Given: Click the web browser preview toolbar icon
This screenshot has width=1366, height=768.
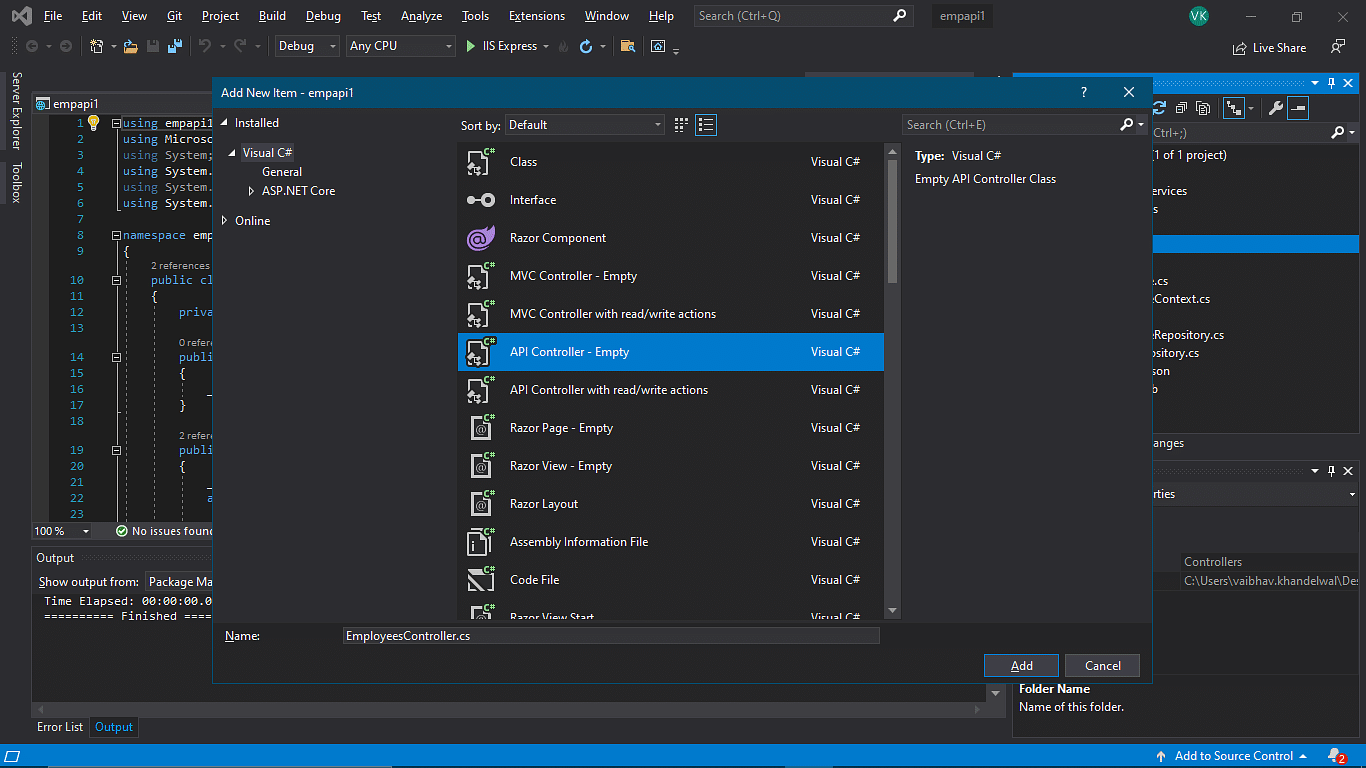Looking at the screenshot, I should click(x=658, y=46).
